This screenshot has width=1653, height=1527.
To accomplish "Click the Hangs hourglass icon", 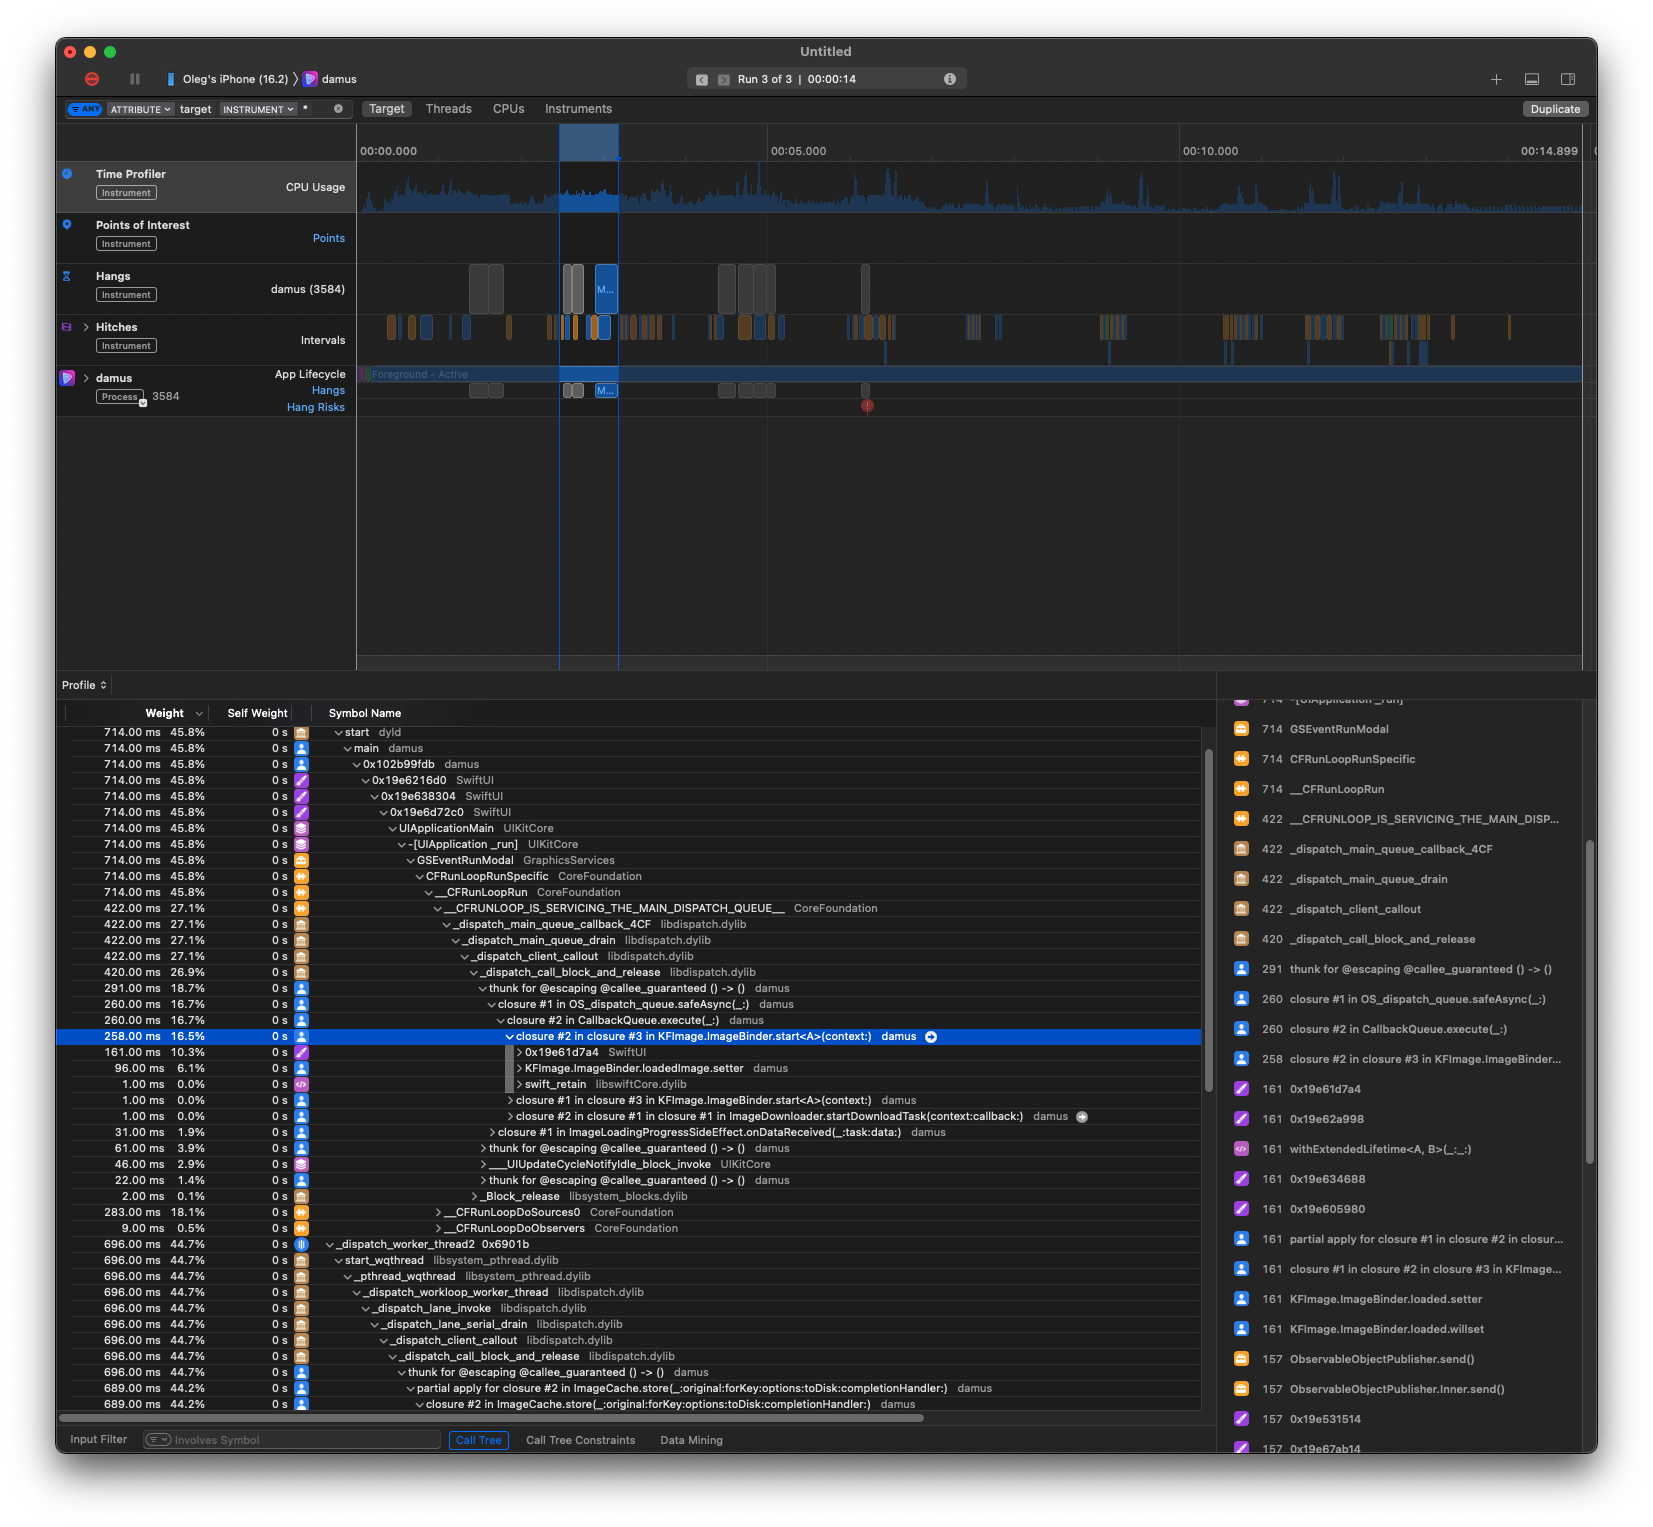I will 67,276.
